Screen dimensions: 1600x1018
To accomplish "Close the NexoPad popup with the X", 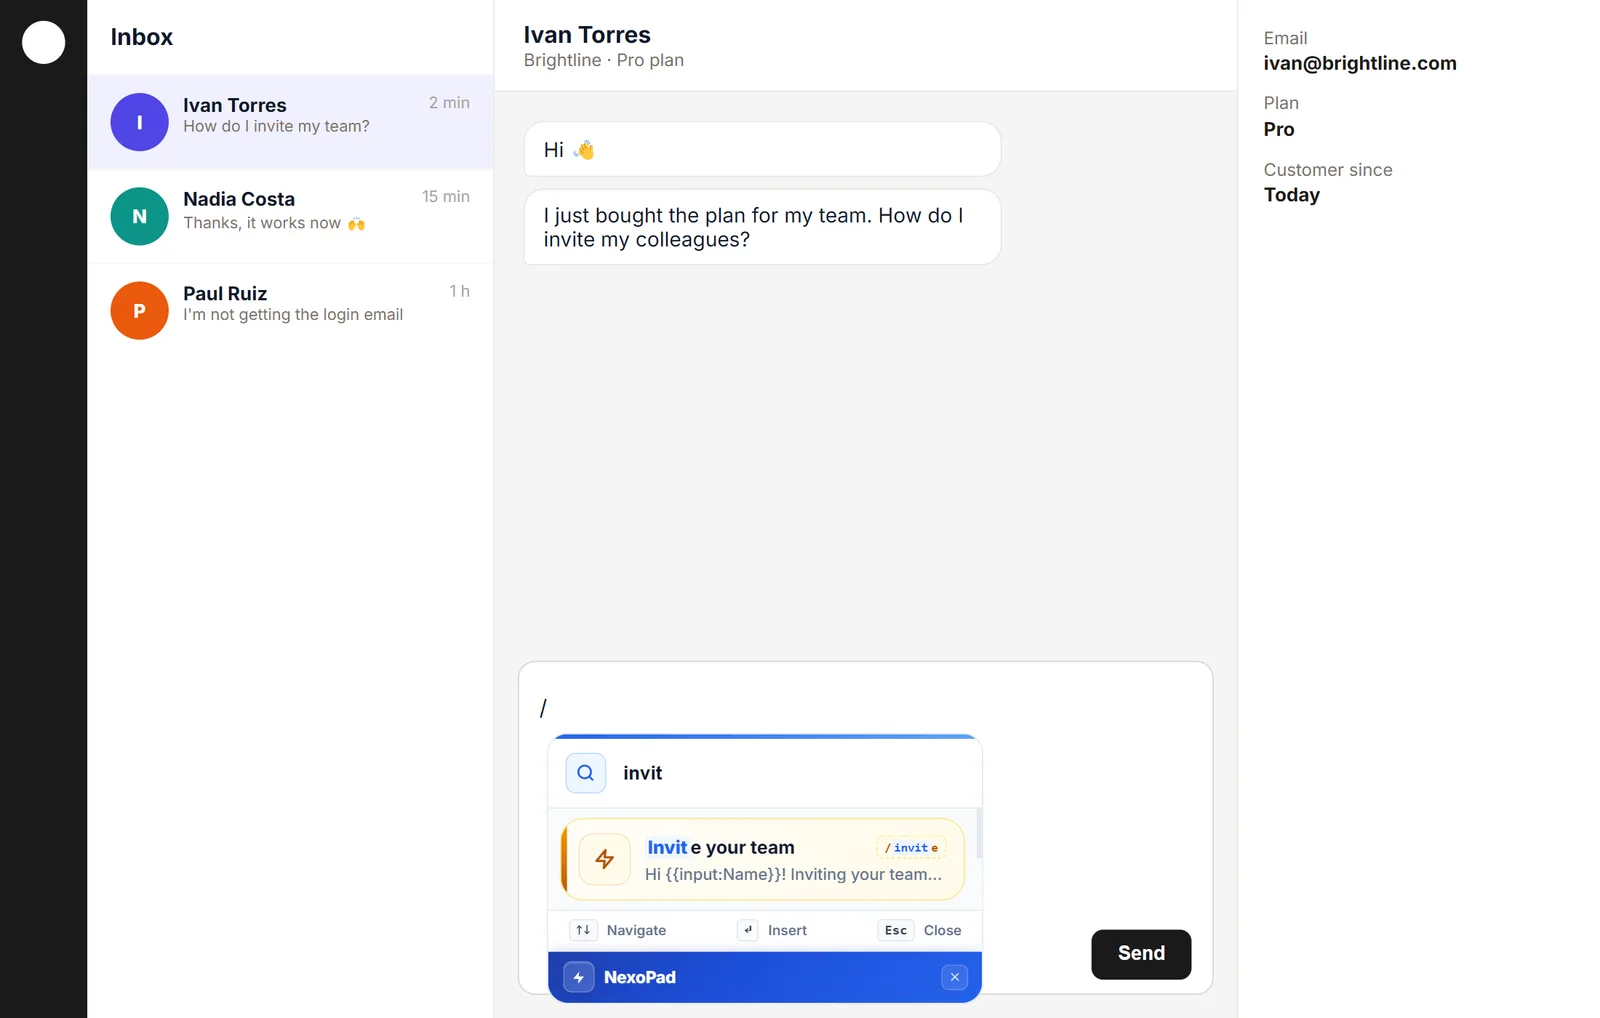I will (954, 977).
